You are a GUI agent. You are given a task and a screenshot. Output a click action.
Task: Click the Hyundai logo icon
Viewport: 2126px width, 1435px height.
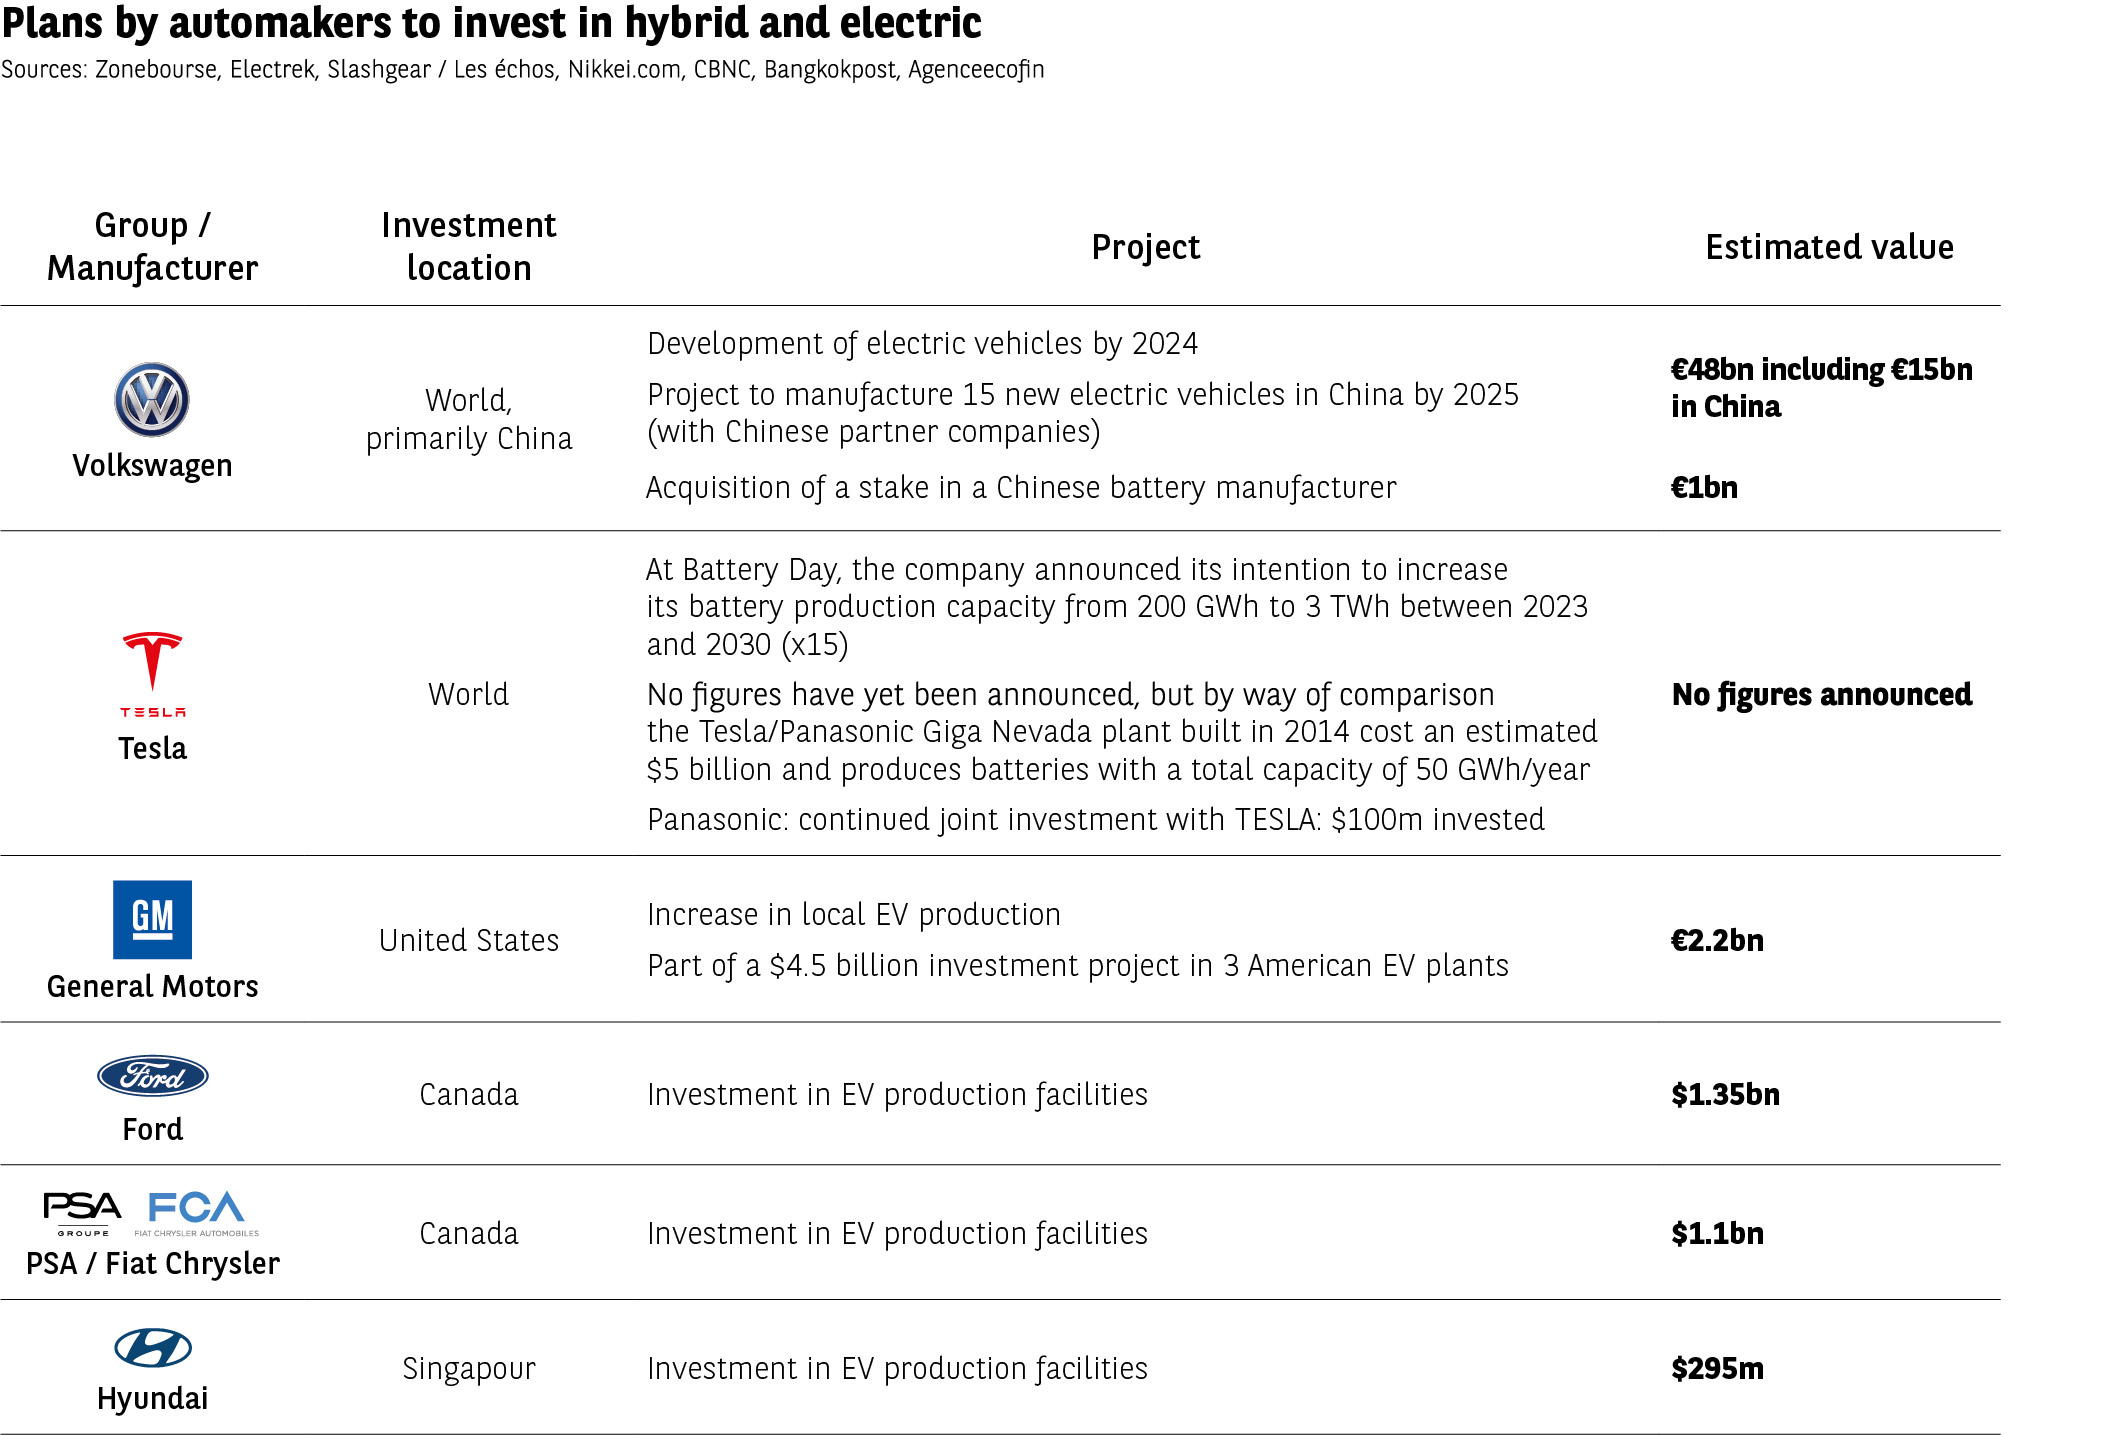tap(152, 1348)
